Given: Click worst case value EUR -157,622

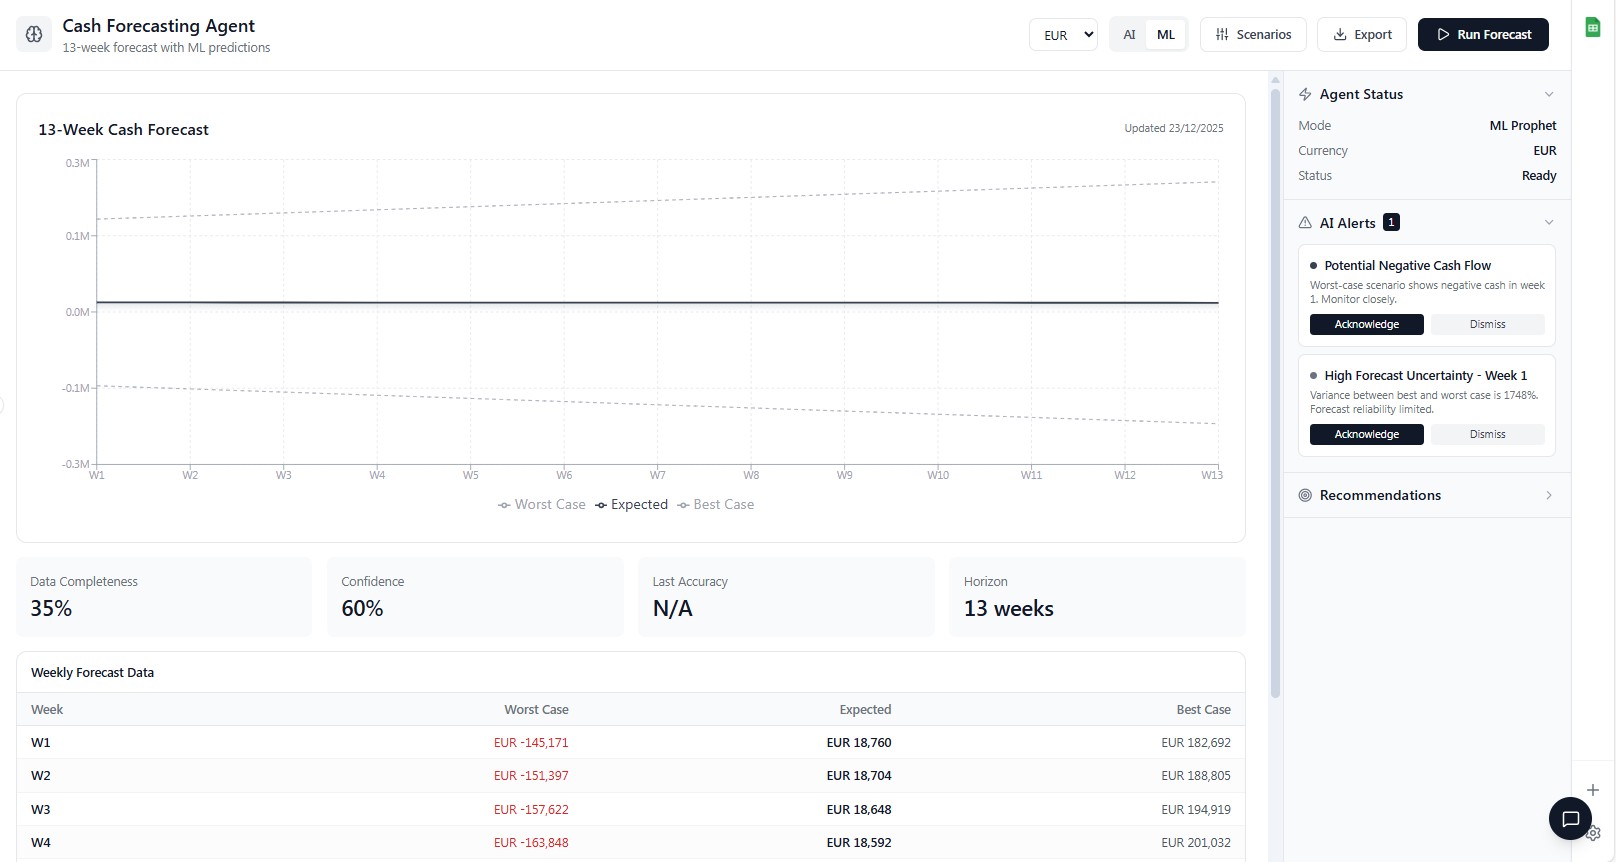Looking at the screenshot, I should pyautogui.click(x=531, y=809).
